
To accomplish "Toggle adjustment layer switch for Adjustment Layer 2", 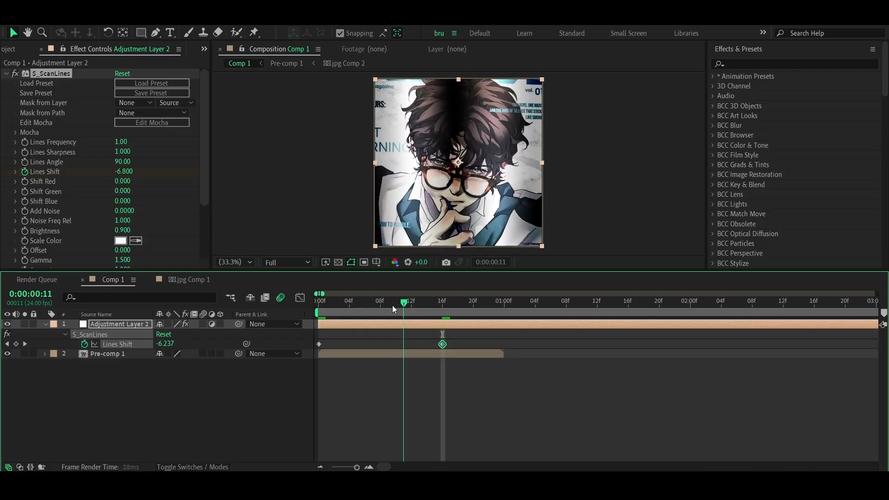I will (211, 324).
